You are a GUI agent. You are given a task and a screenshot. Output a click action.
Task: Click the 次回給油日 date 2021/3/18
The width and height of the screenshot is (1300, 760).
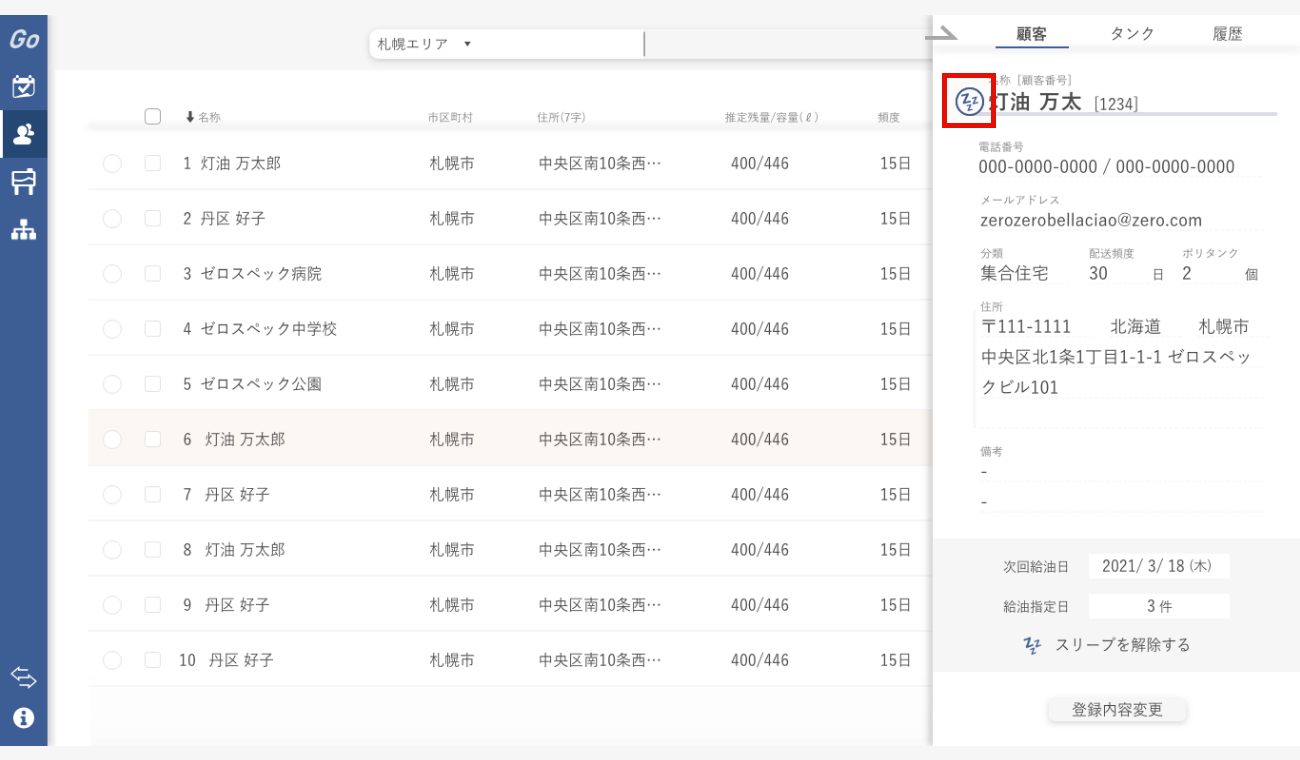[x=1158, y=566]
